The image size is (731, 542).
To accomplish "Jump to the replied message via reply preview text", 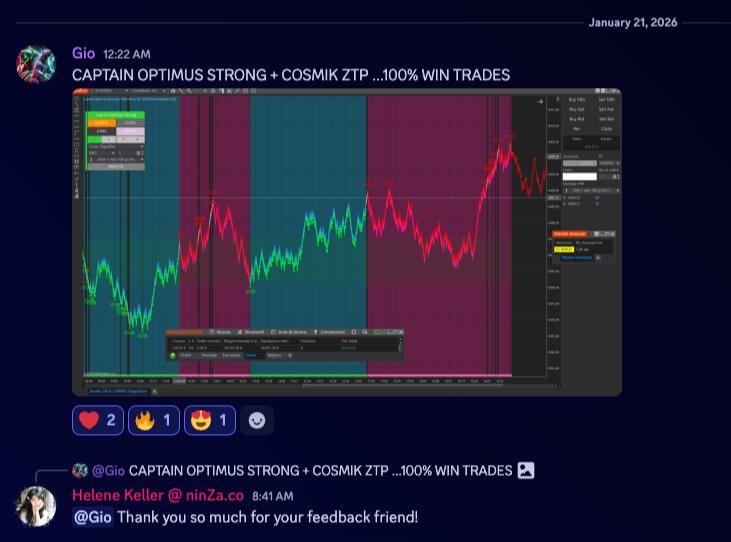I will coord(320,470).
